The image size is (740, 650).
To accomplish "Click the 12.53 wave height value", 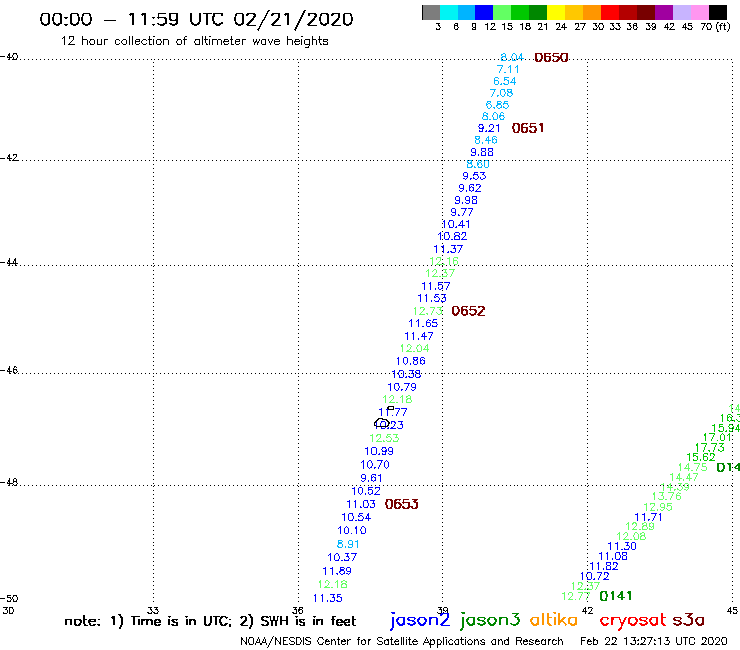I will tap(384, 438).
